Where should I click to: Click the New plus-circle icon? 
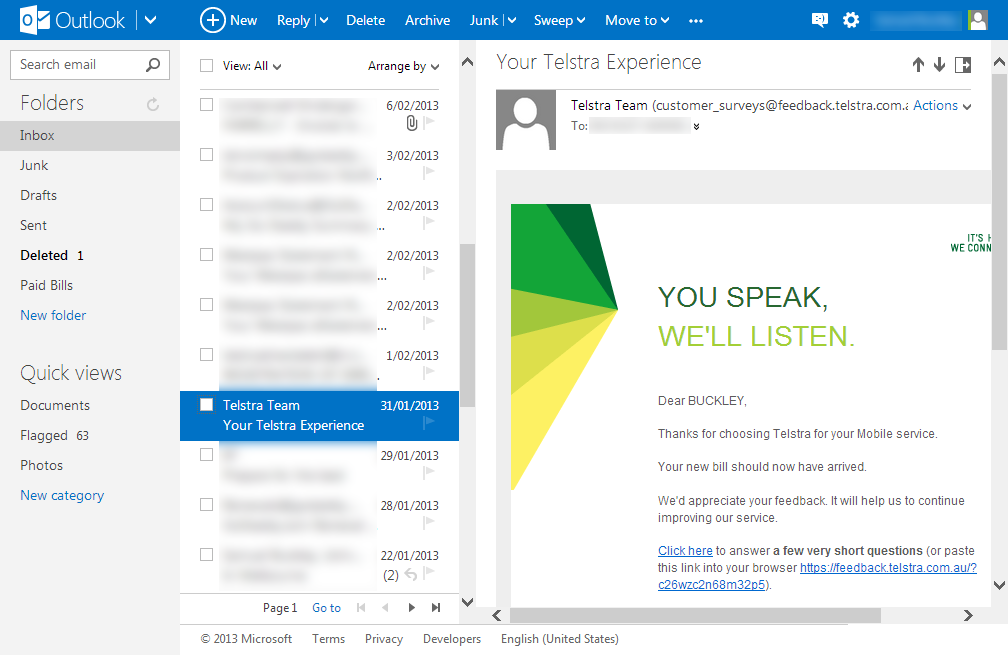[212, 20]
